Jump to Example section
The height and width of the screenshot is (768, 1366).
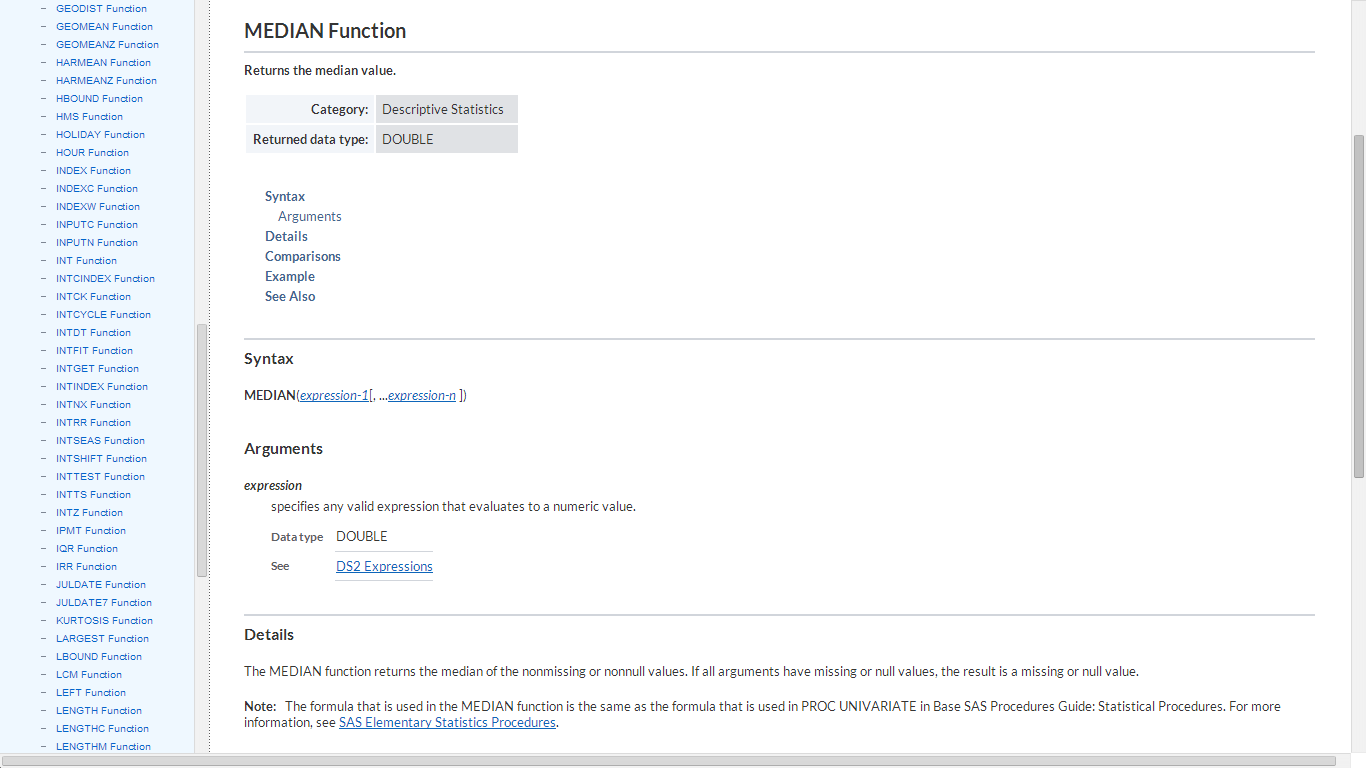[290, 277]
